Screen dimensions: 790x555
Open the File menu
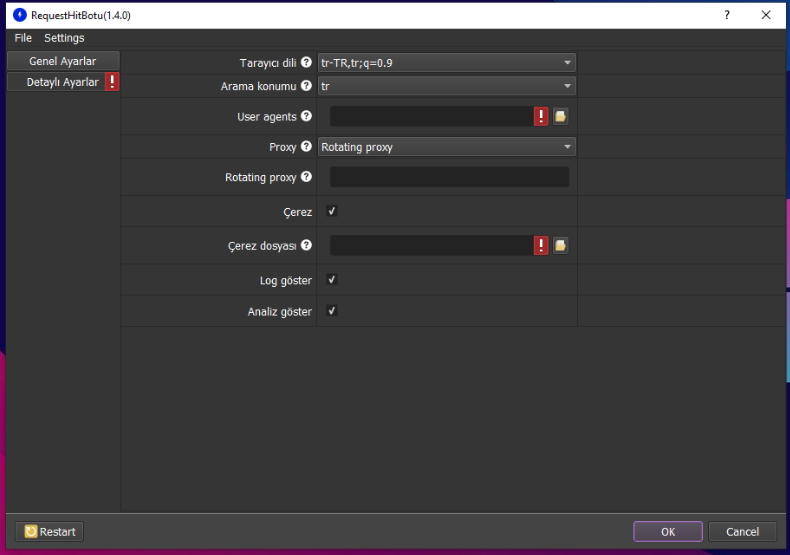point(23,38)
